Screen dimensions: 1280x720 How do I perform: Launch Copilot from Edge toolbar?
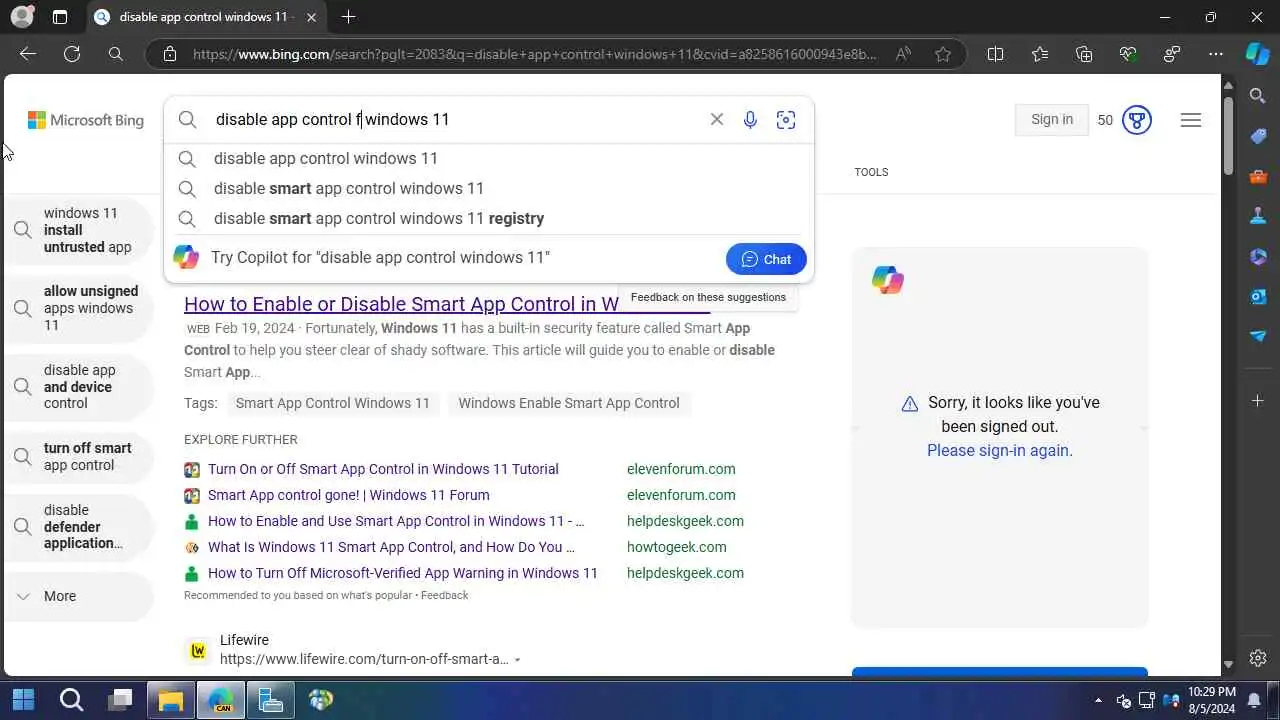[1257, 54]
